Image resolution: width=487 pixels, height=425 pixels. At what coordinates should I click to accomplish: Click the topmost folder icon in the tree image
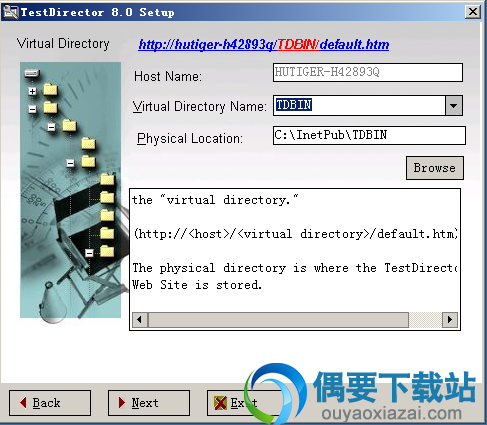[x=50, y=89]
